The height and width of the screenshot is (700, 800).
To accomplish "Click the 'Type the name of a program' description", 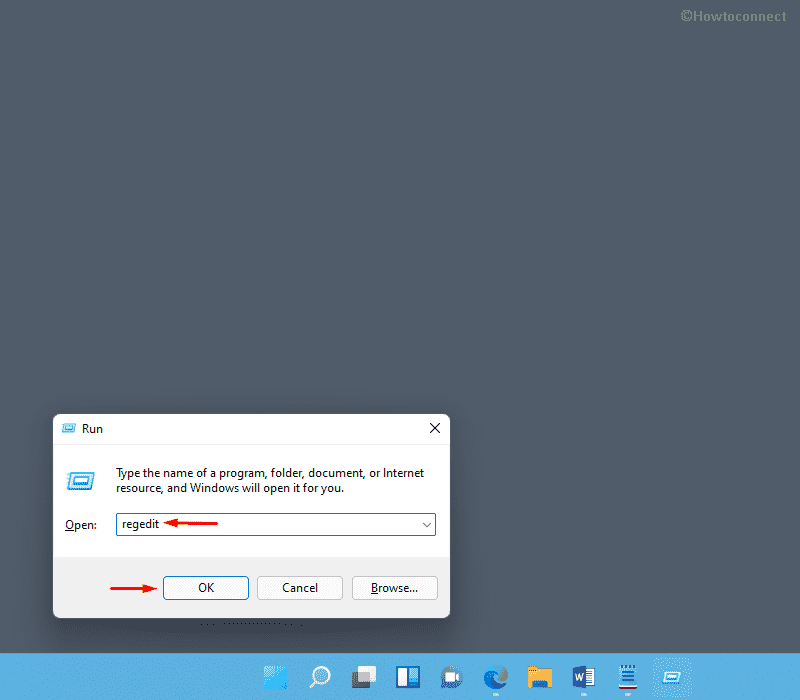I will tap(269, 480).
